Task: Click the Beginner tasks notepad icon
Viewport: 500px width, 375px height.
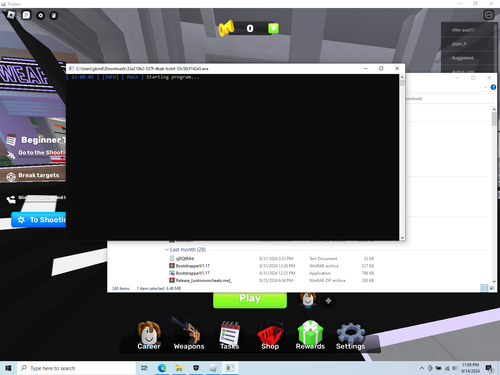Action: pos(11,140)
